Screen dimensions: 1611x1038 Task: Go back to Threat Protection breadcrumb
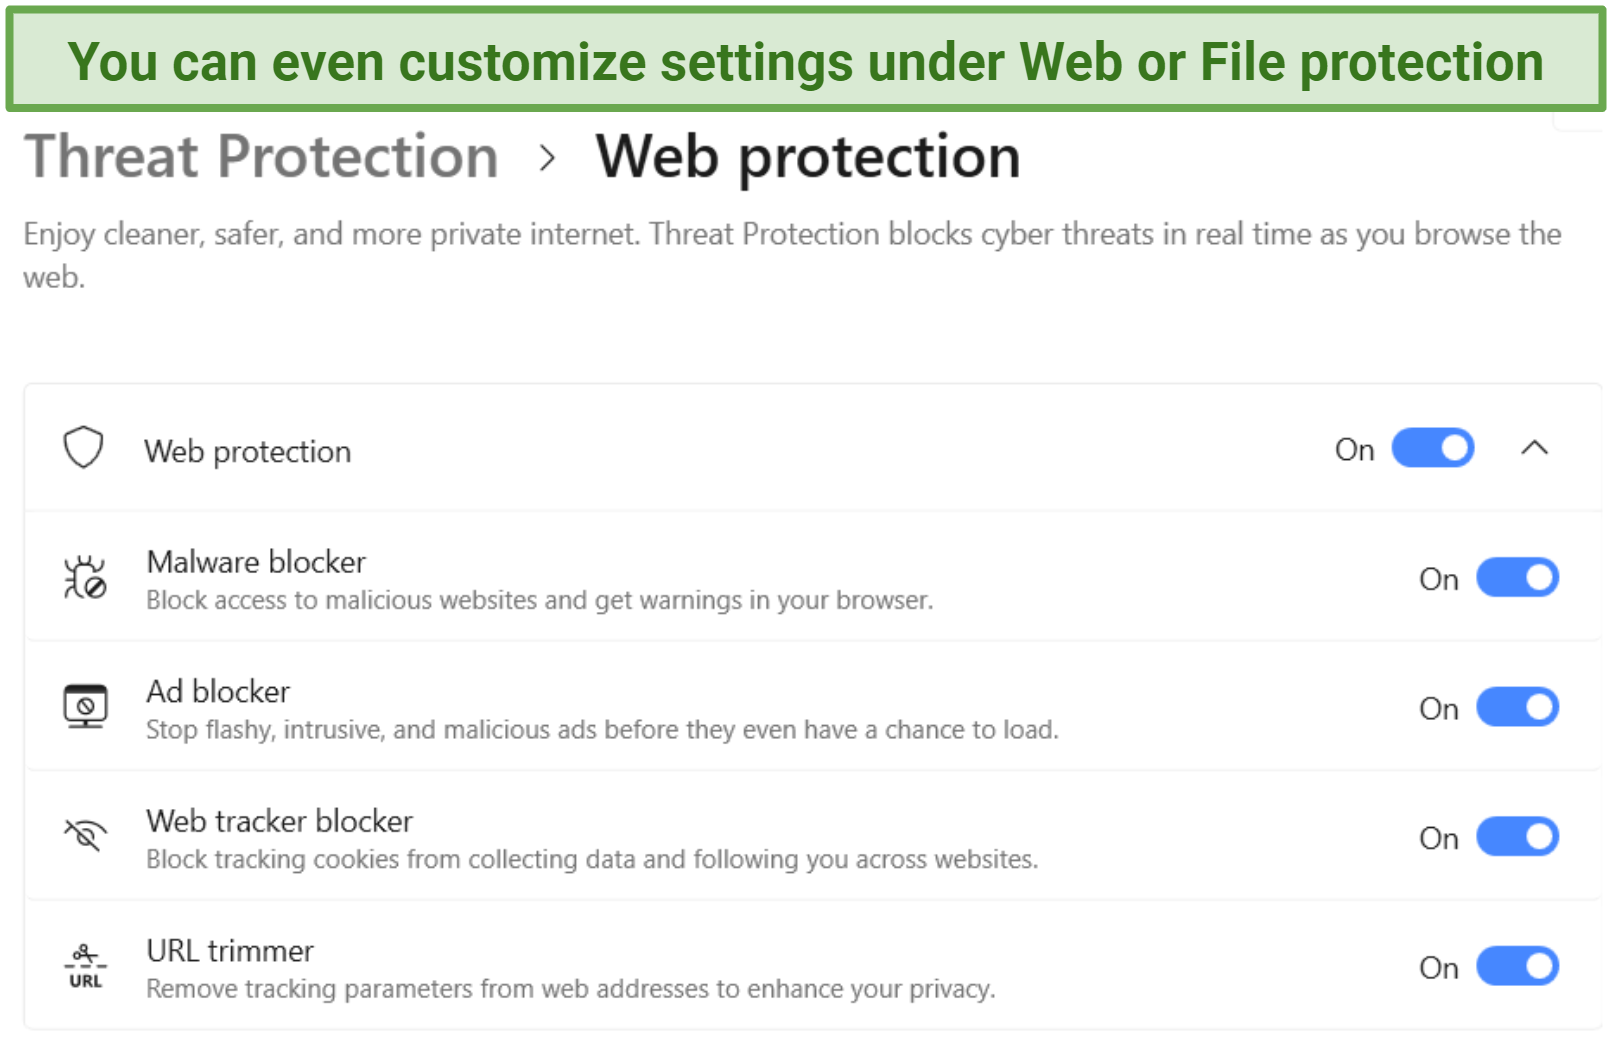click(261, 157)
